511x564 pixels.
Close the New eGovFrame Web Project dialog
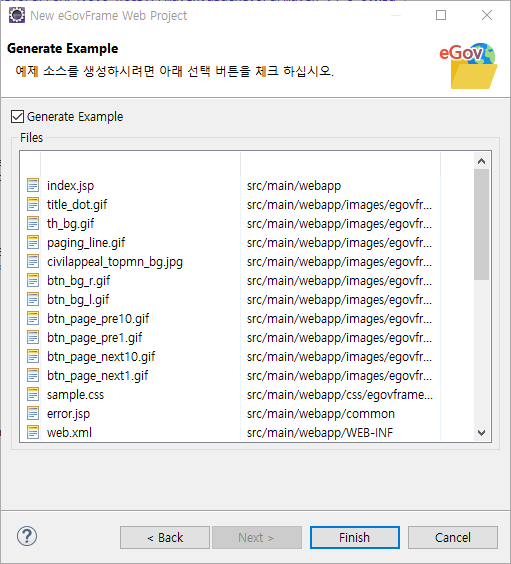point(487,15)
